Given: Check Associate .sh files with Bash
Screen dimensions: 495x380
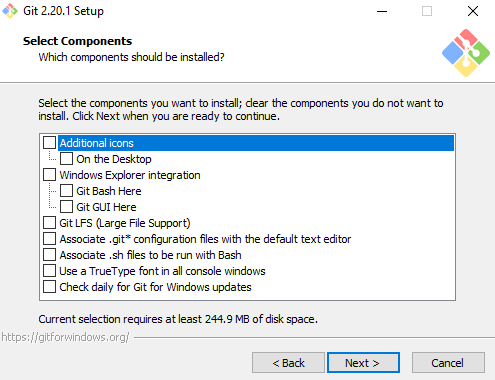Looking at the screenshot, I should click(49, 255).
